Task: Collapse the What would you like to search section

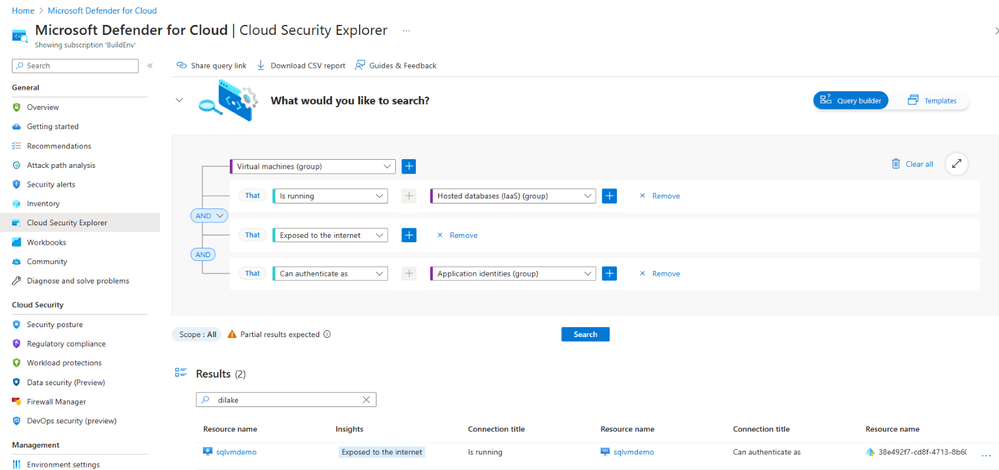Action: 180,100
